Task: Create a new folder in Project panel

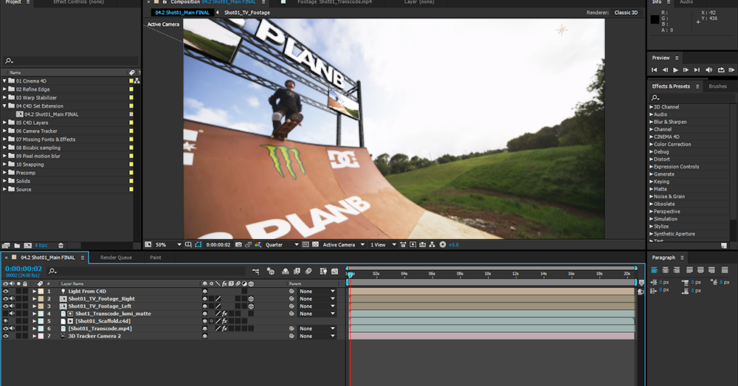Action: (x=17, y=246)
